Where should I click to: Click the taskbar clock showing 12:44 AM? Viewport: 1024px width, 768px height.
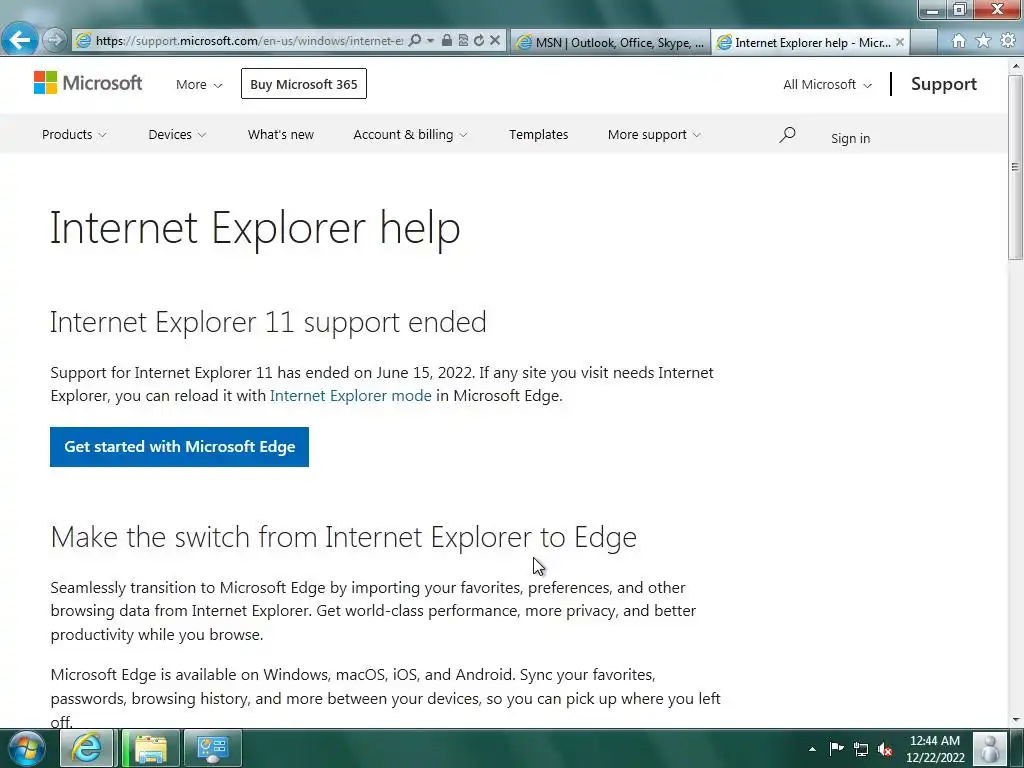pos(935,748)
